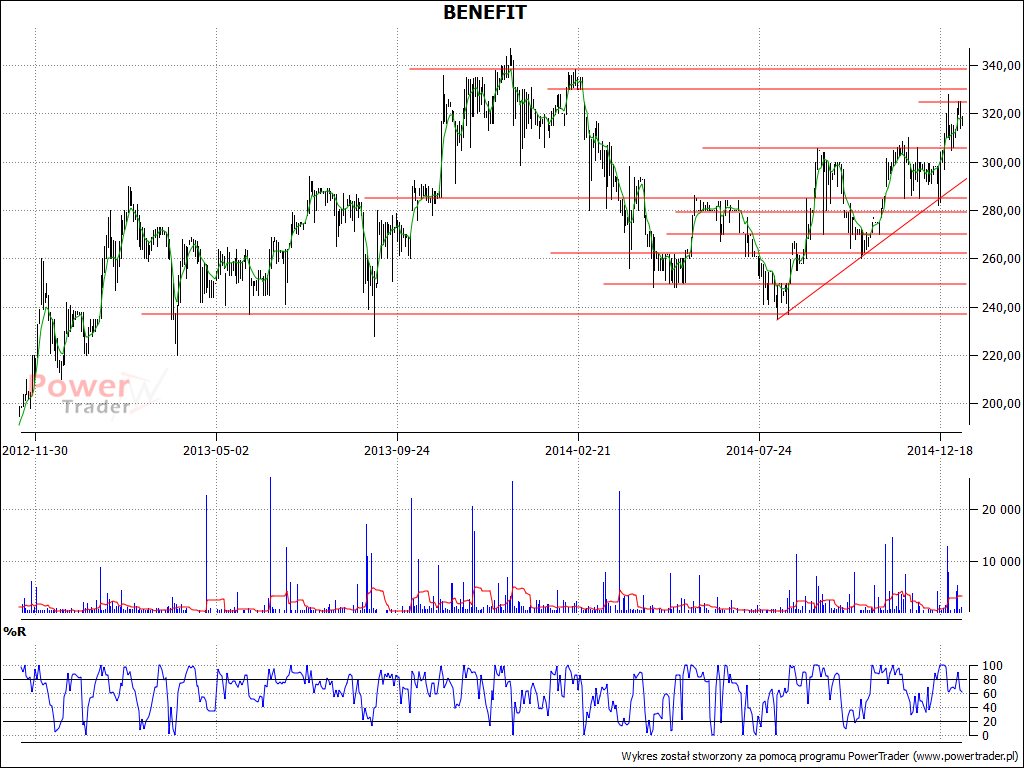Click the 2013-09-24 date label

click(x=397, y=451)
